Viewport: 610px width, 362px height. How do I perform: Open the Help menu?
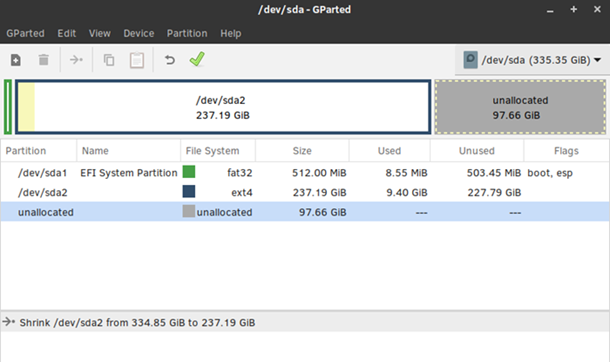(x=231, y=33)
